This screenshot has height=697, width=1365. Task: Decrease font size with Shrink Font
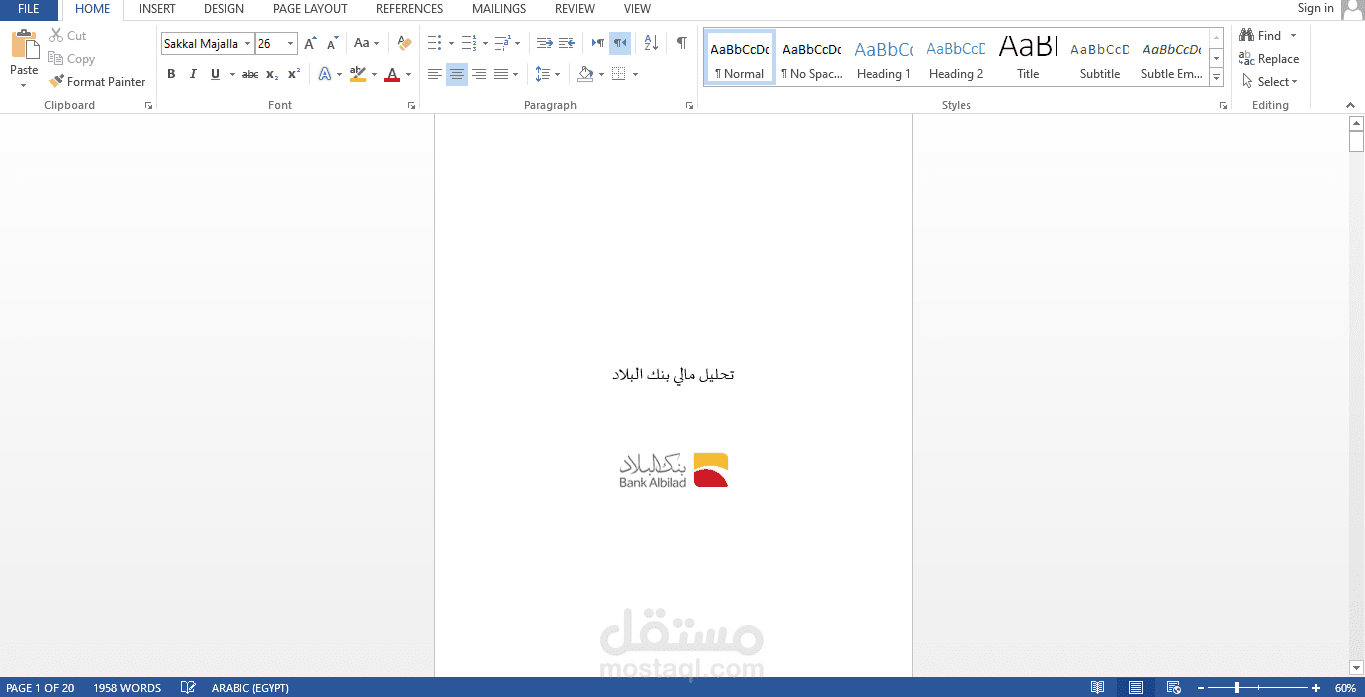click(x=332, y=43)
